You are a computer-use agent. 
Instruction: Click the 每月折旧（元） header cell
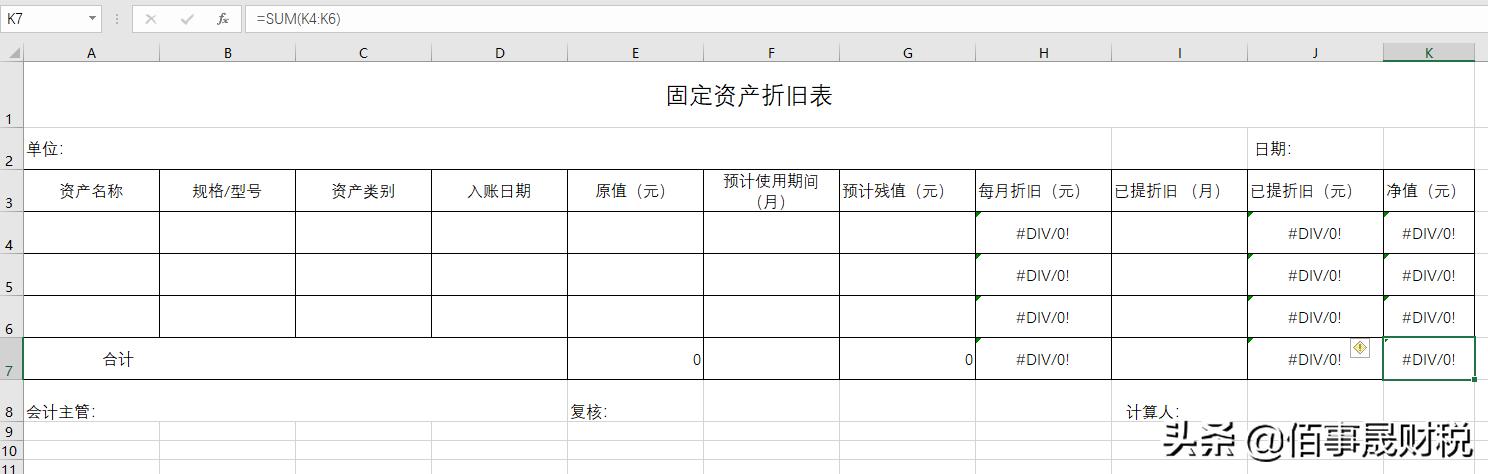tap(1043, 191)
